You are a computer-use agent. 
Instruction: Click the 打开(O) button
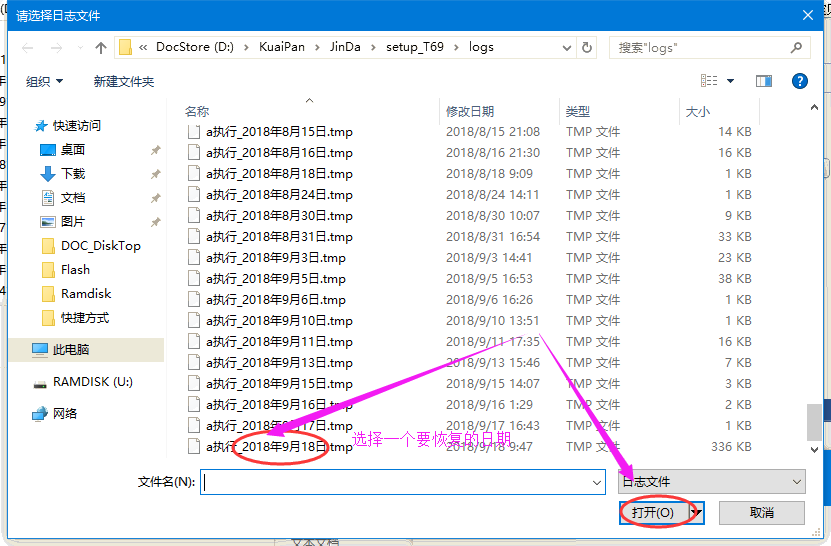pyautogui.click(x=653, y=512)
